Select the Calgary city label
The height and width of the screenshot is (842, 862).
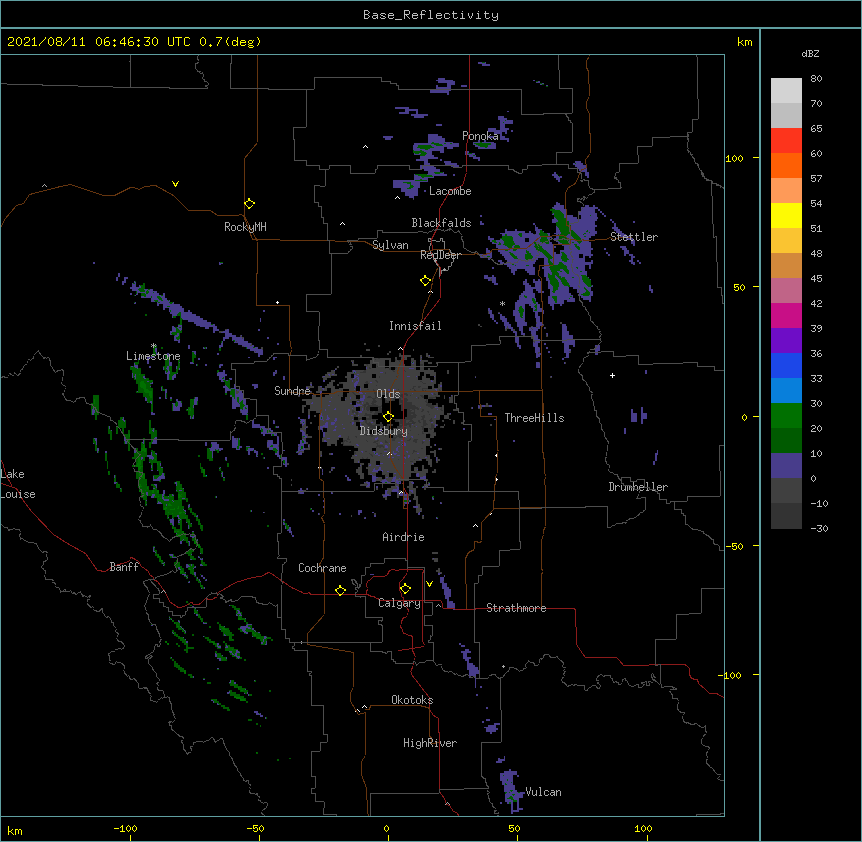[399, 603]
